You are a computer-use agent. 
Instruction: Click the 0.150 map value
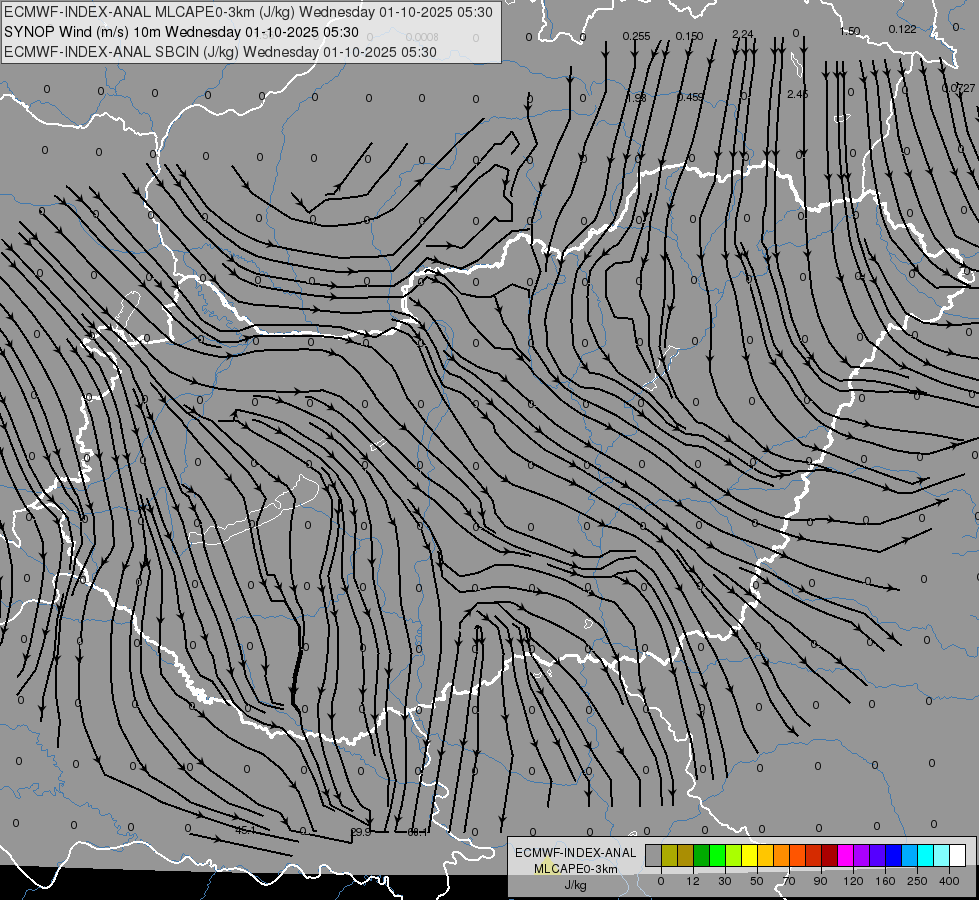point(689,36)
